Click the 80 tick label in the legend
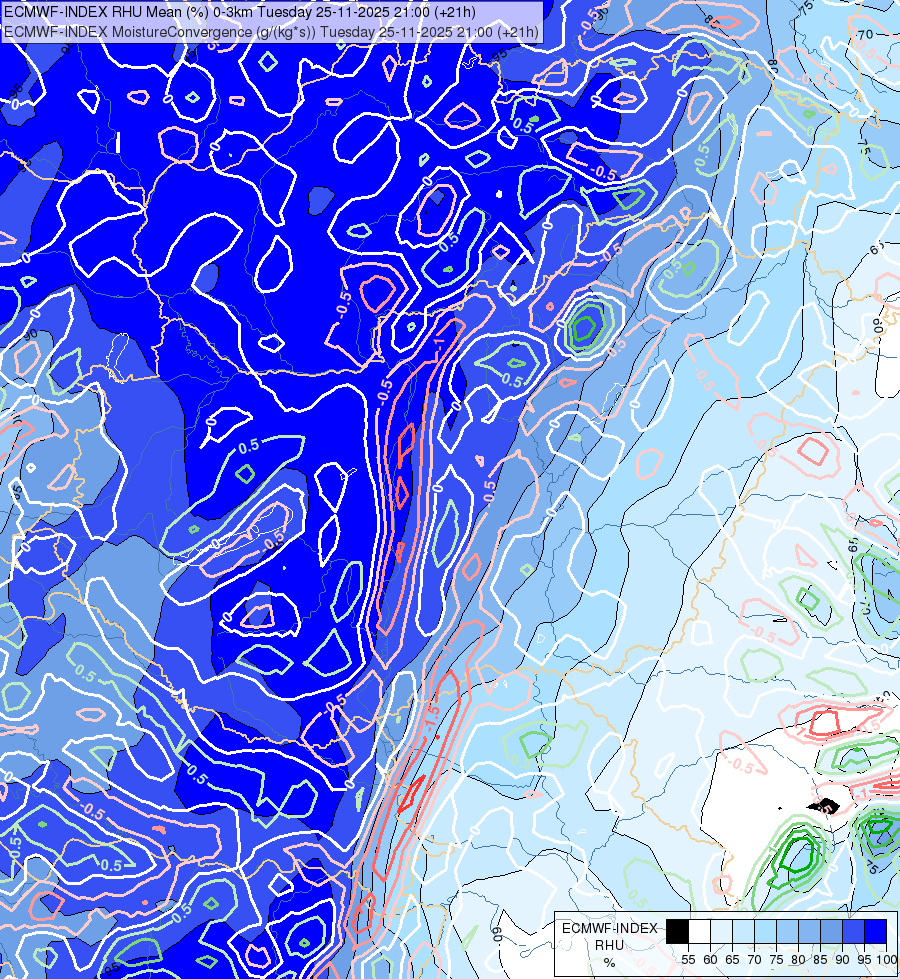 798,960
